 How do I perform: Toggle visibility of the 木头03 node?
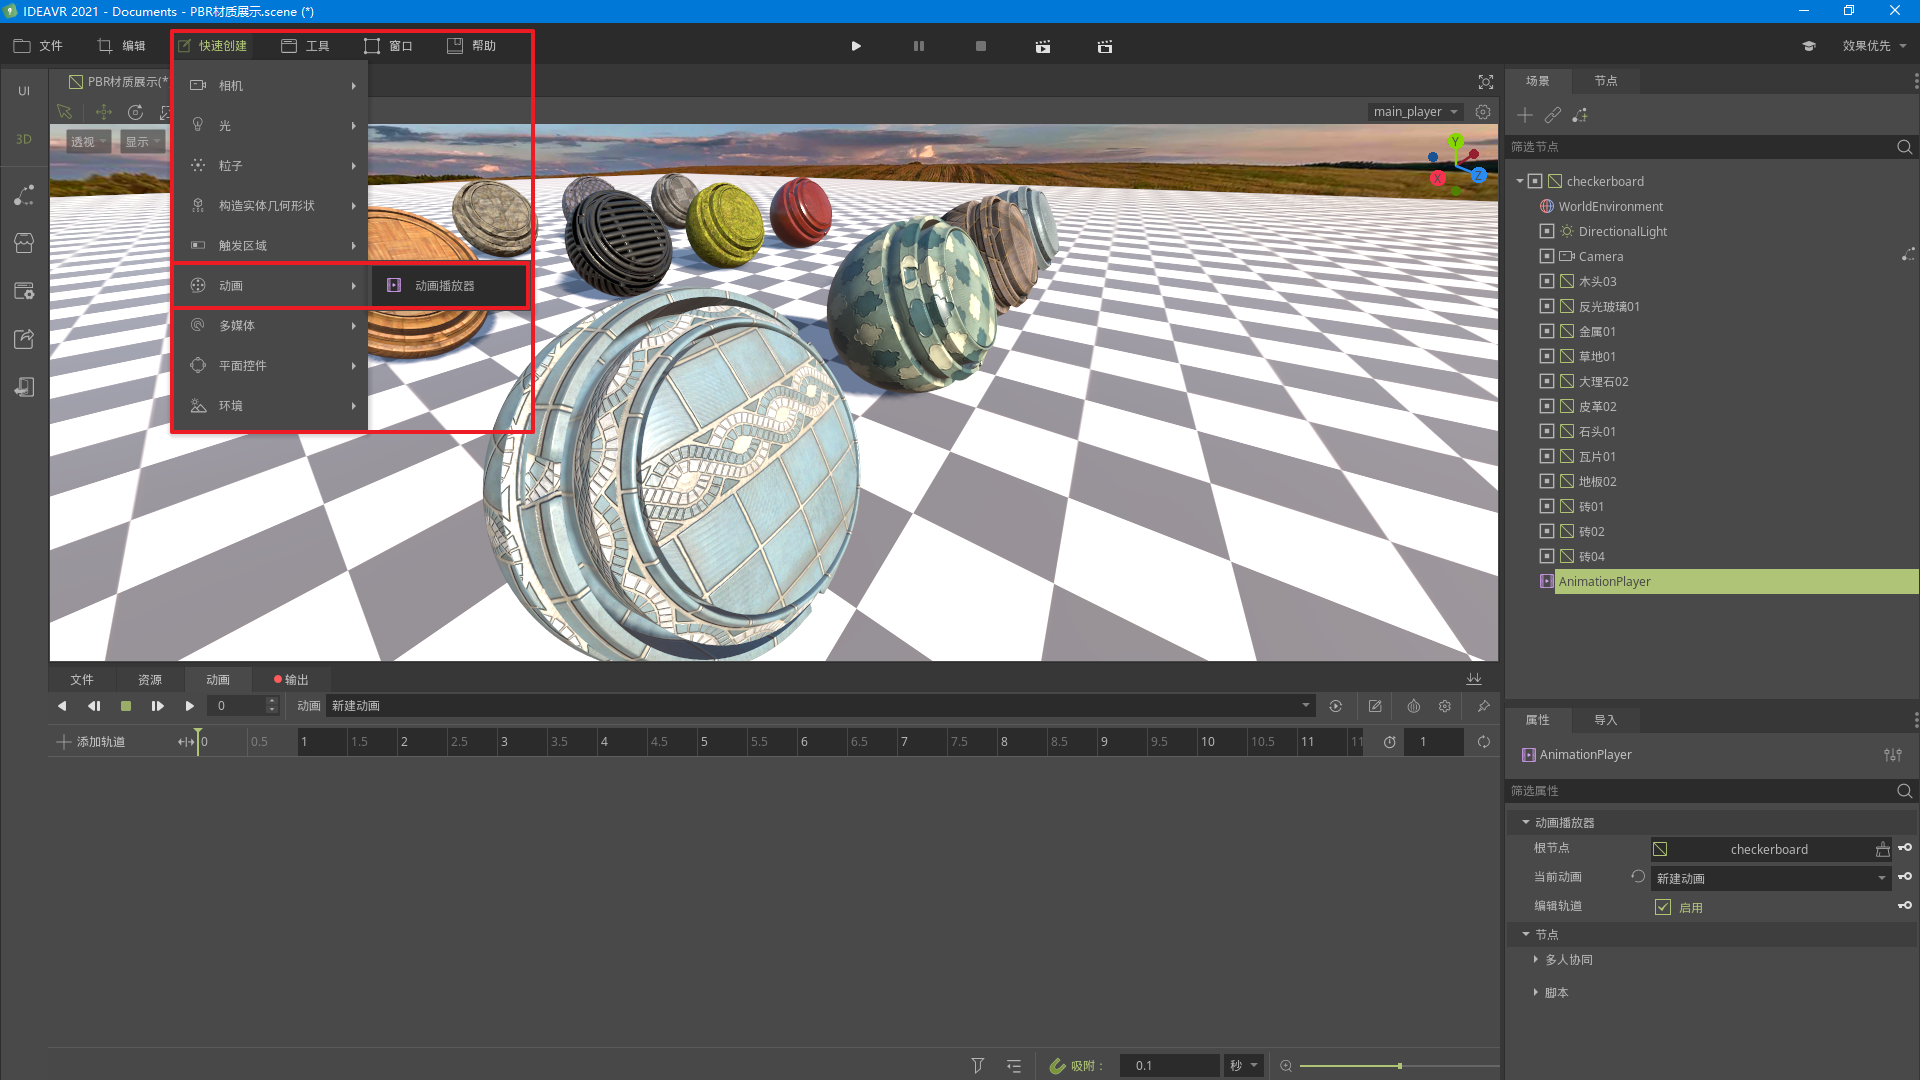point(1547,281)
